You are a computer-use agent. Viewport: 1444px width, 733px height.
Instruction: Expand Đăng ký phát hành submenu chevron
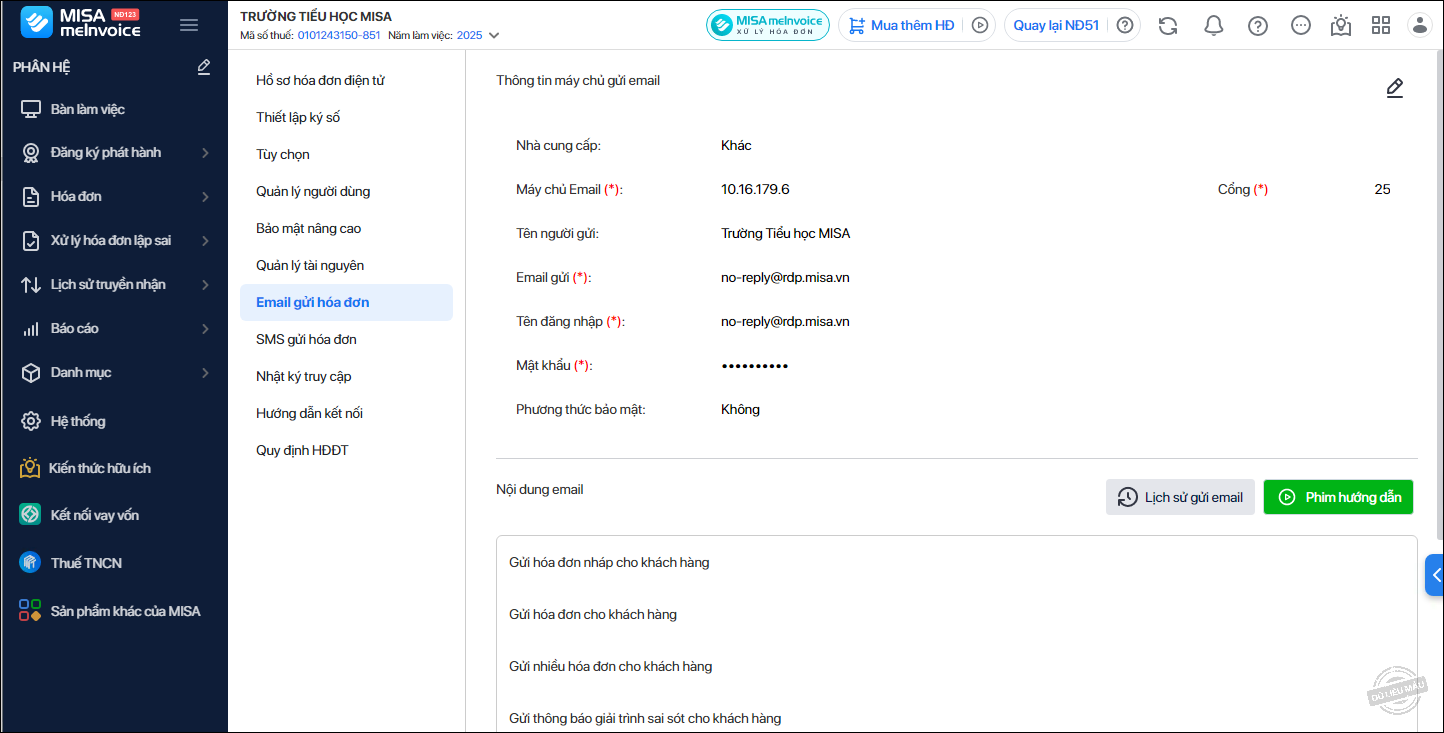[205, 153]
